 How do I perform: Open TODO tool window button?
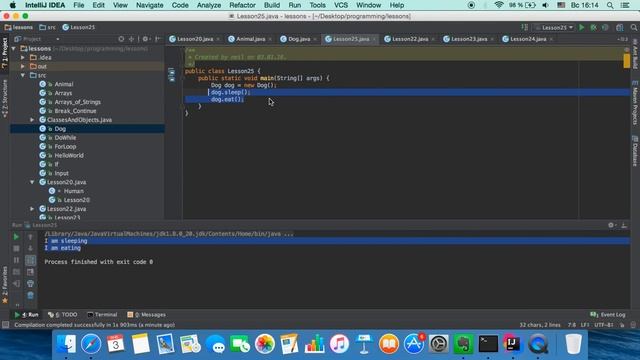click(63, 315)
